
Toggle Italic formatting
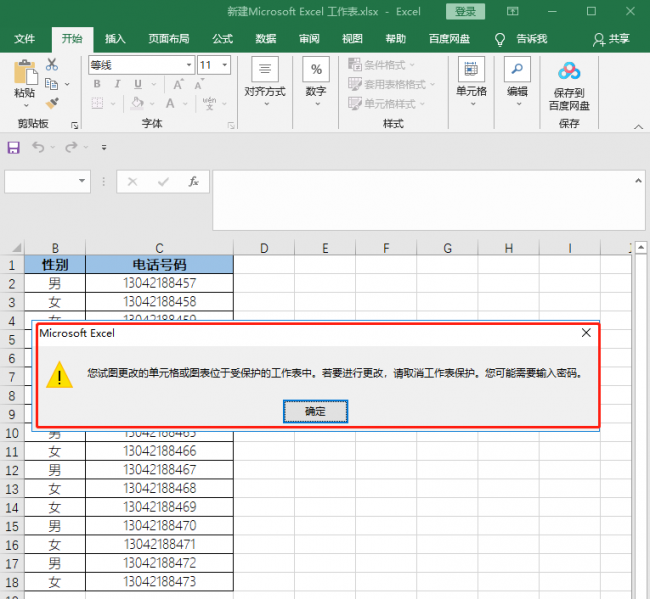pyautogui.click(x=117, y=84)
